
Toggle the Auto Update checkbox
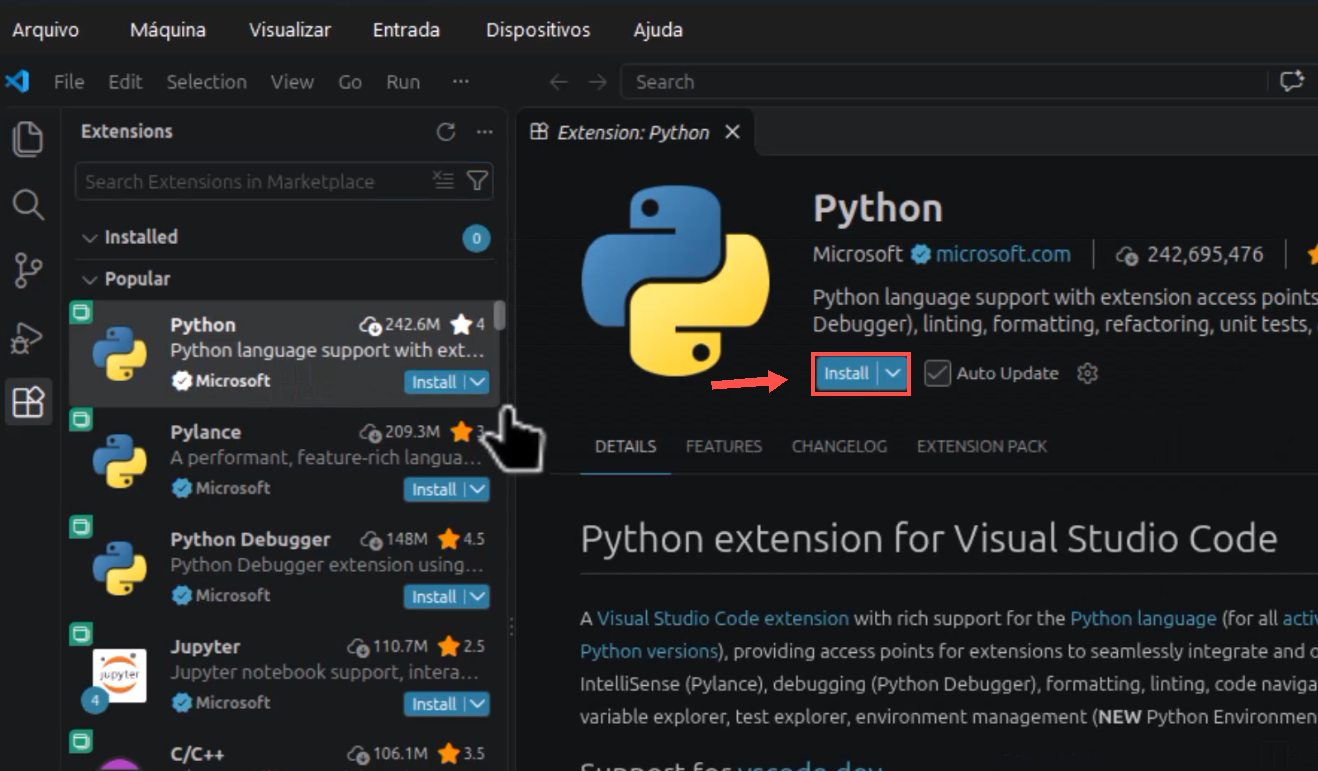coord(937,373)
